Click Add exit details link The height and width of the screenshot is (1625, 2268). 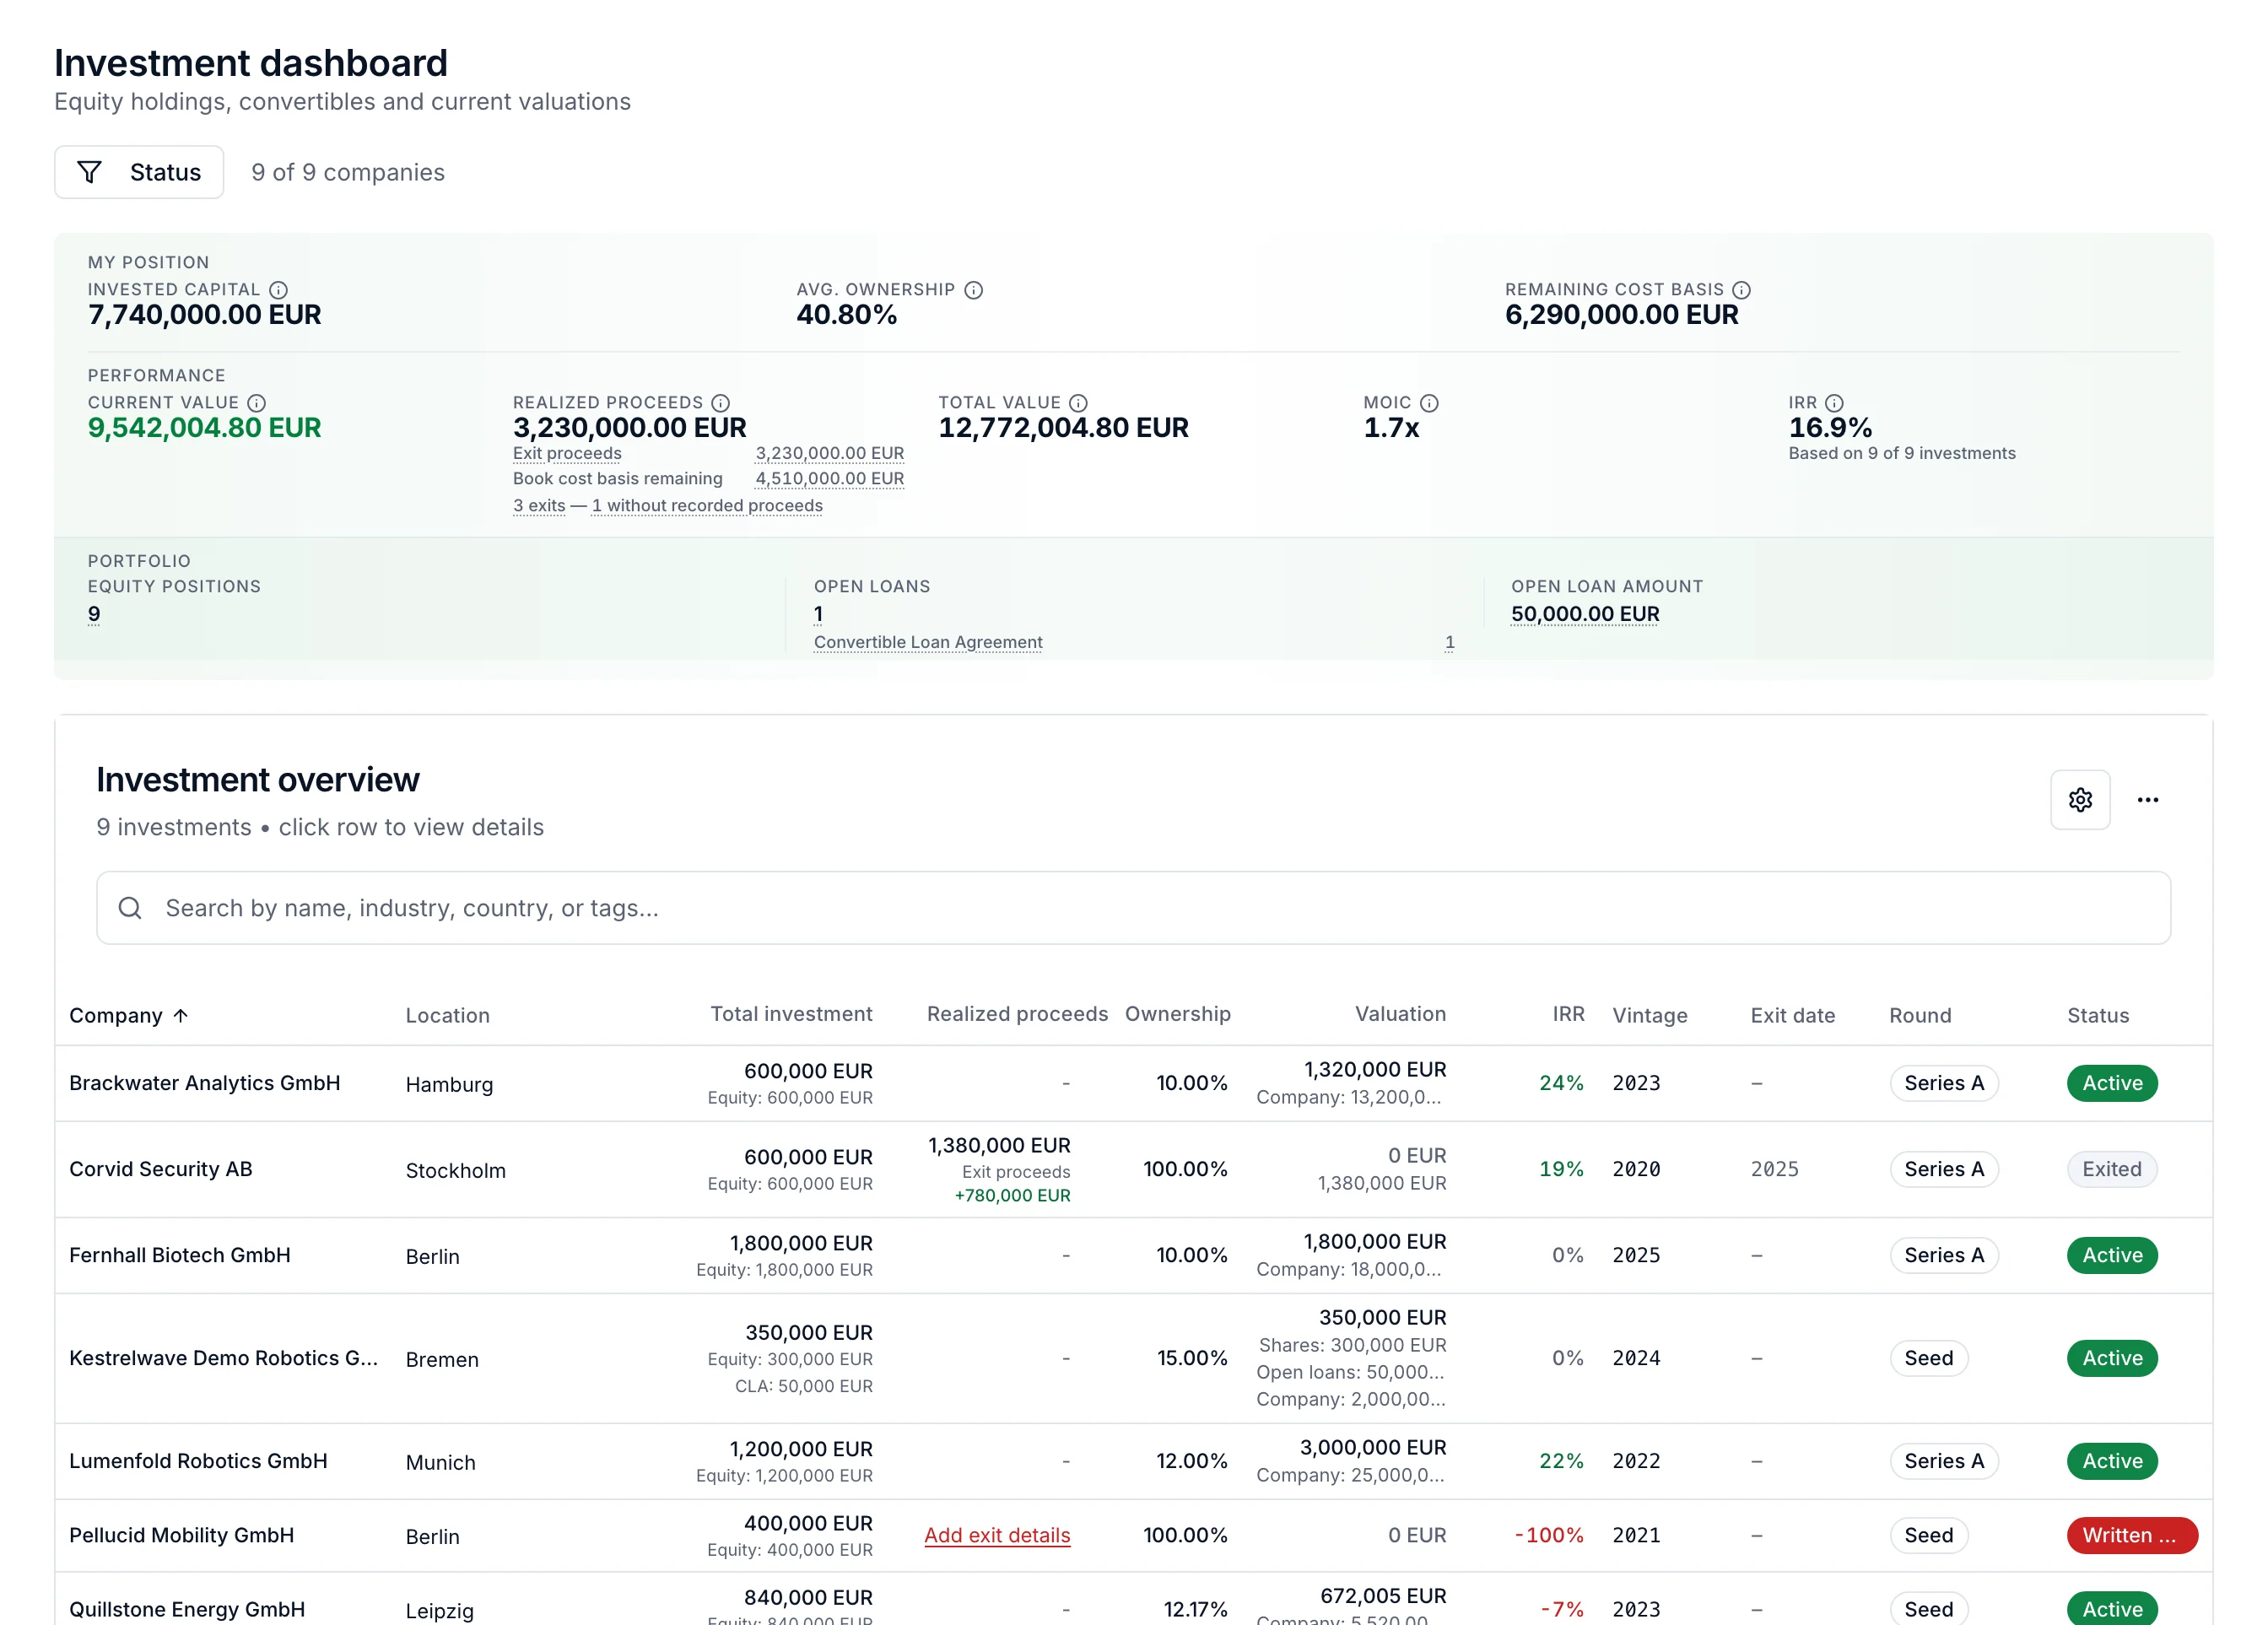pos(997,1535)
